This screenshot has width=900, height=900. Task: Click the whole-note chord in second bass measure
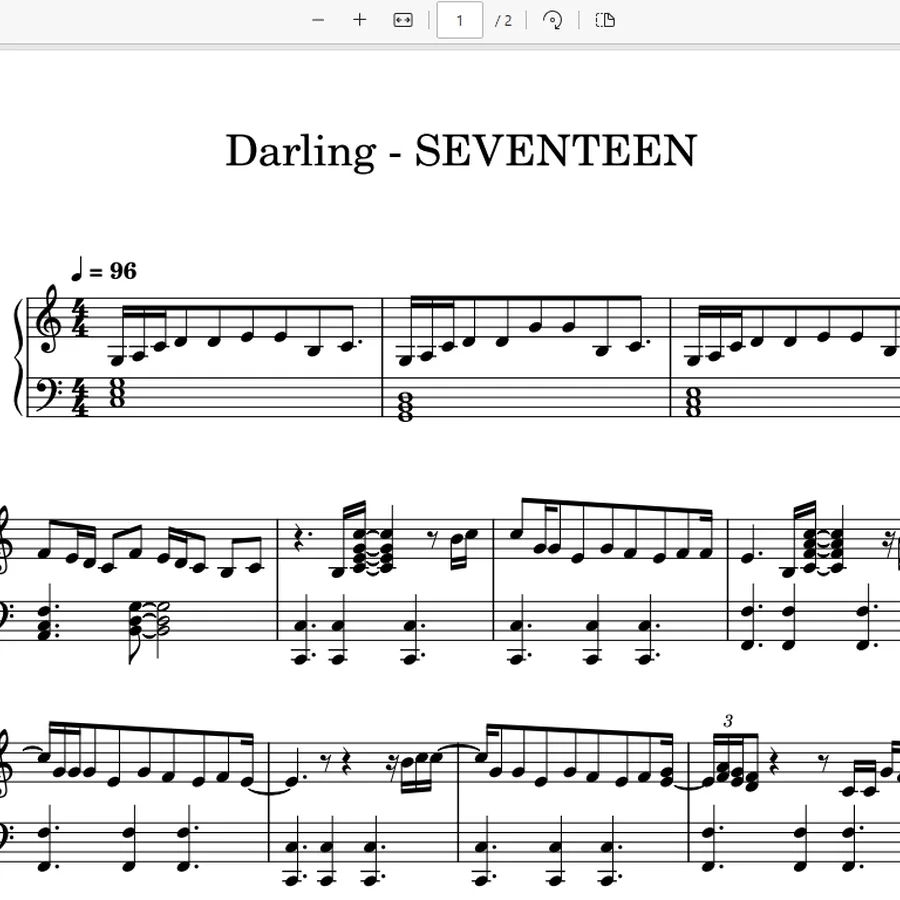click(405, 406)
